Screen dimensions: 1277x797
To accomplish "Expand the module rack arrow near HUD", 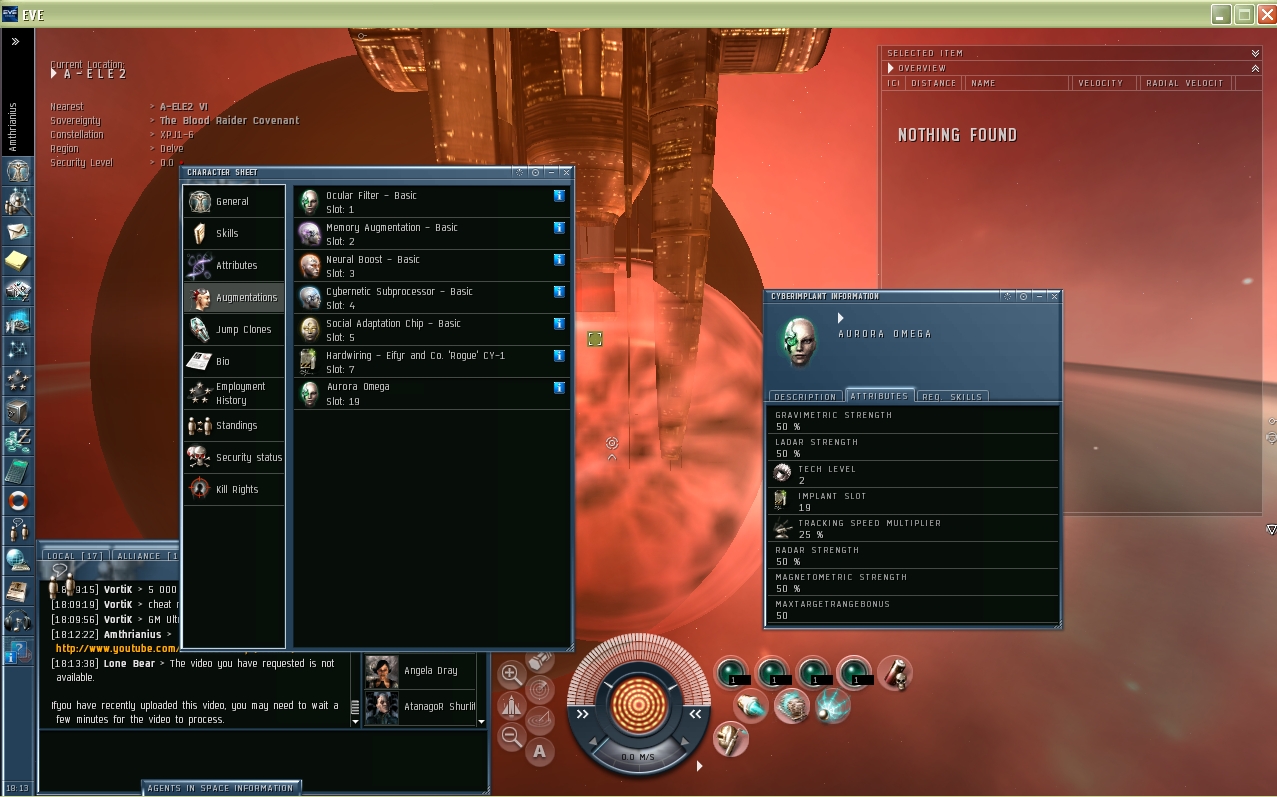I will (699, 766).
